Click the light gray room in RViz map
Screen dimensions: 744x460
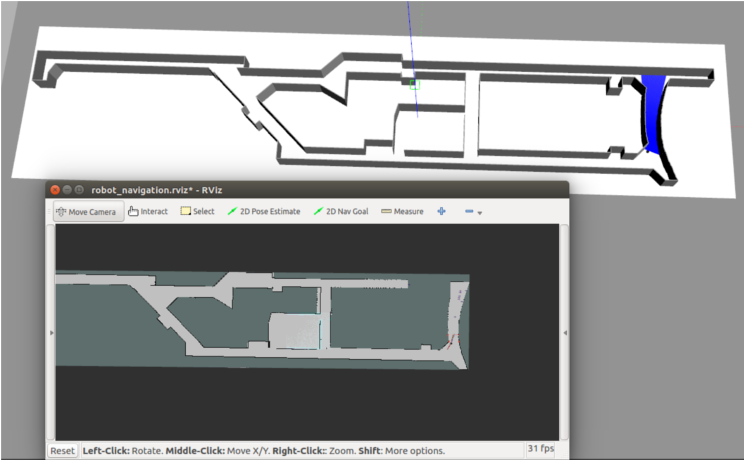294,329
